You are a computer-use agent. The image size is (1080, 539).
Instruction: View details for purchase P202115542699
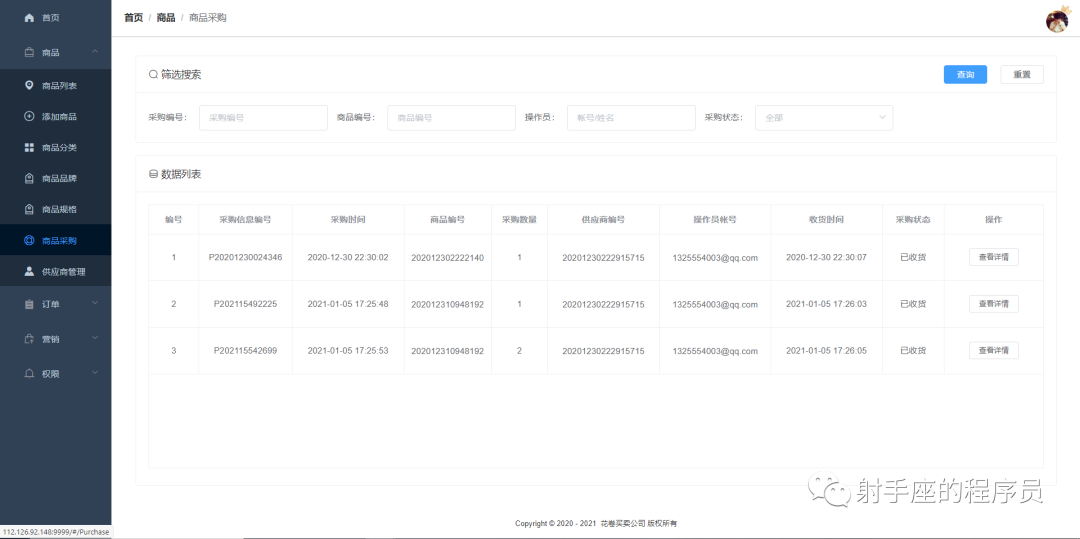(993, 350)
